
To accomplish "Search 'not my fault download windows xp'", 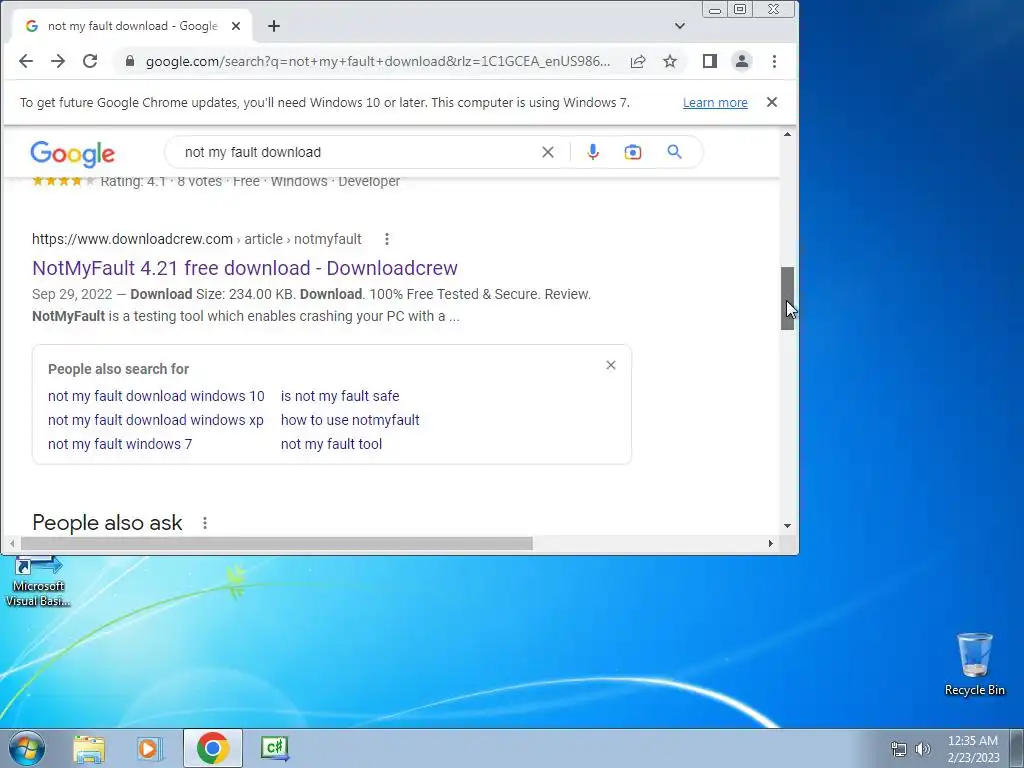I will tap(155, 420).
